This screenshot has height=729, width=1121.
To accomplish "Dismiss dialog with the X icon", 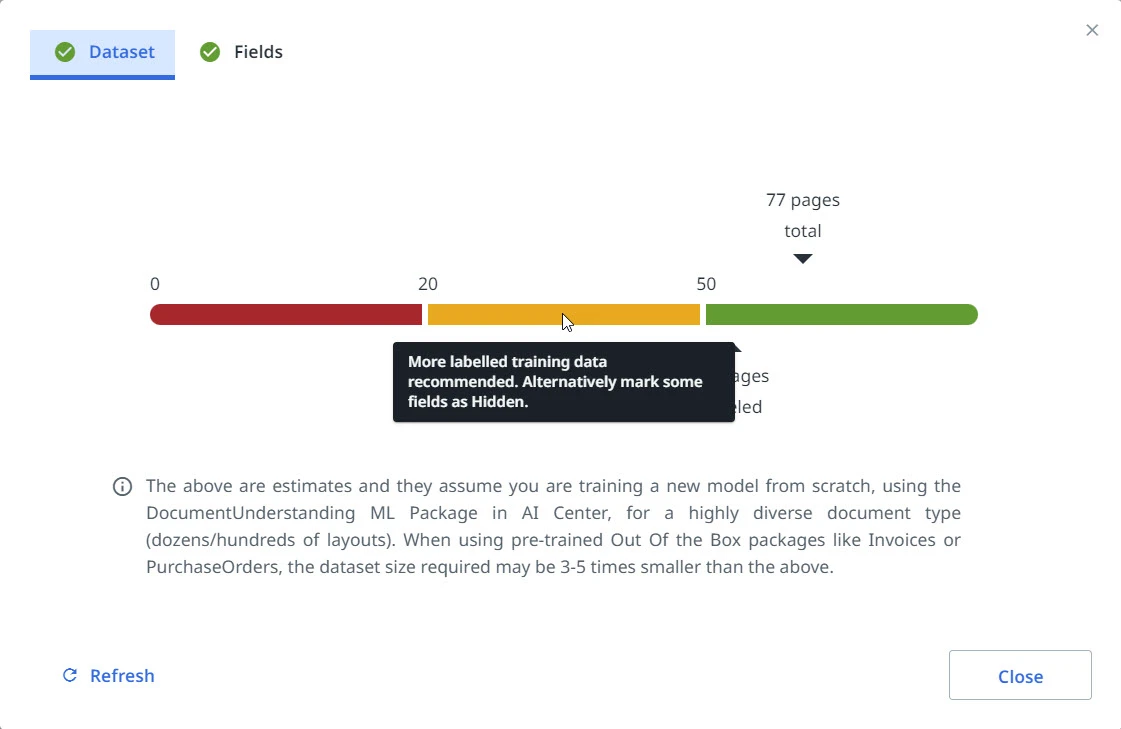I will 1092,30.
